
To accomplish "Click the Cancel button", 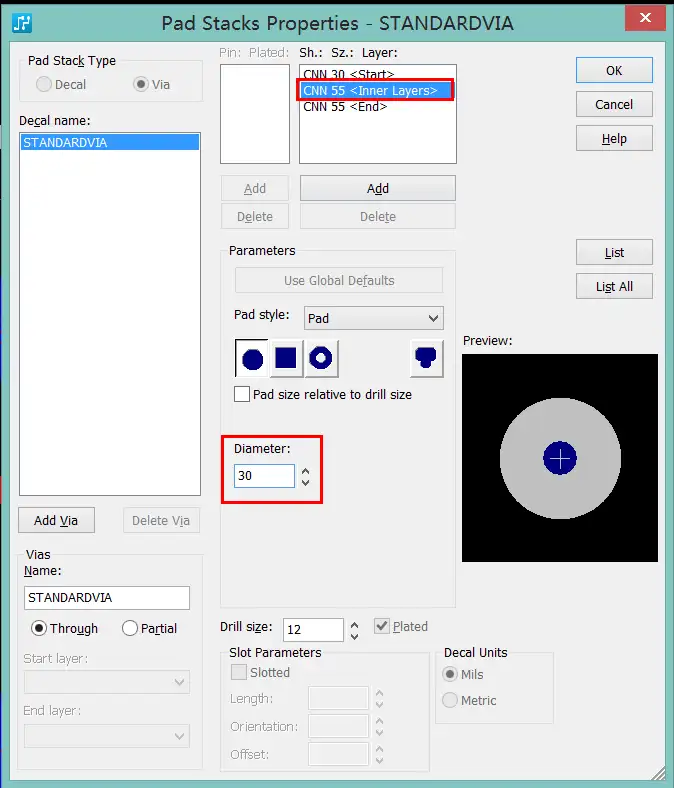I will pyautogui.click(x=614, y=104).
